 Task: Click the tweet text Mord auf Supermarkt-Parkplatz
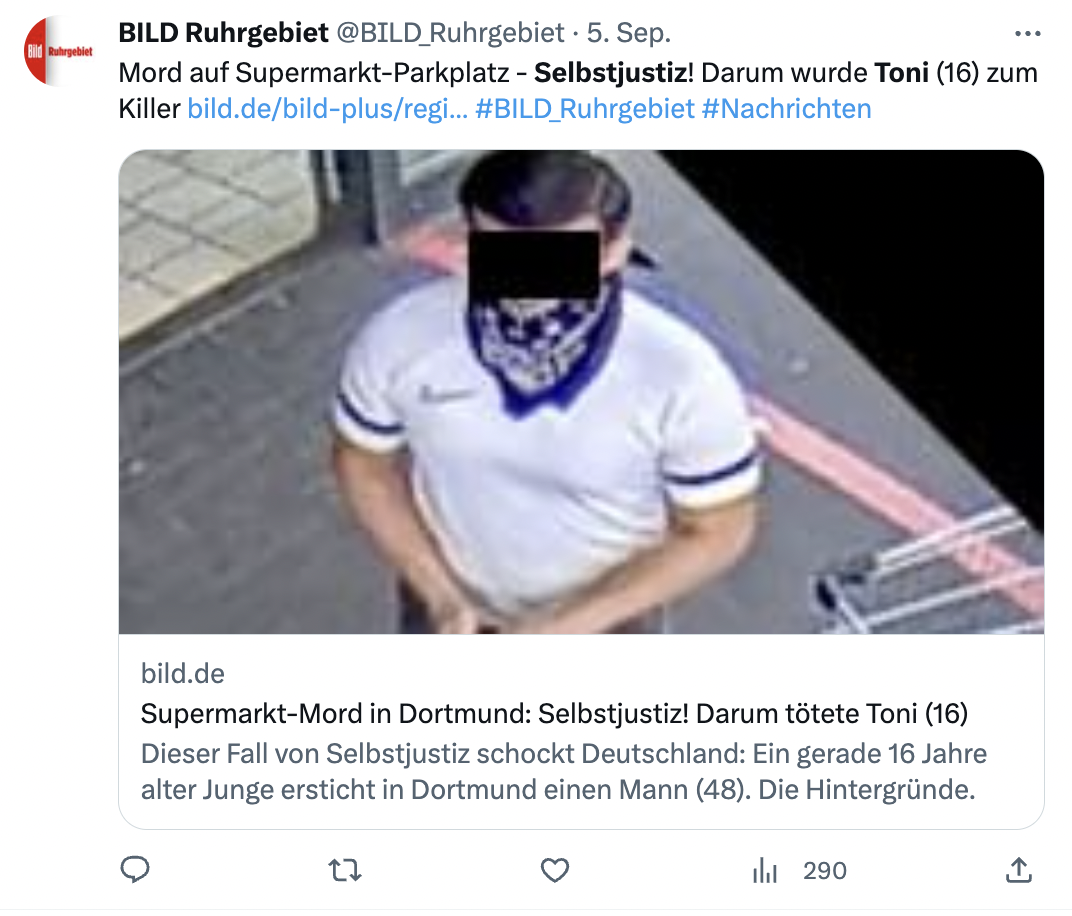(x=314, y=72)
